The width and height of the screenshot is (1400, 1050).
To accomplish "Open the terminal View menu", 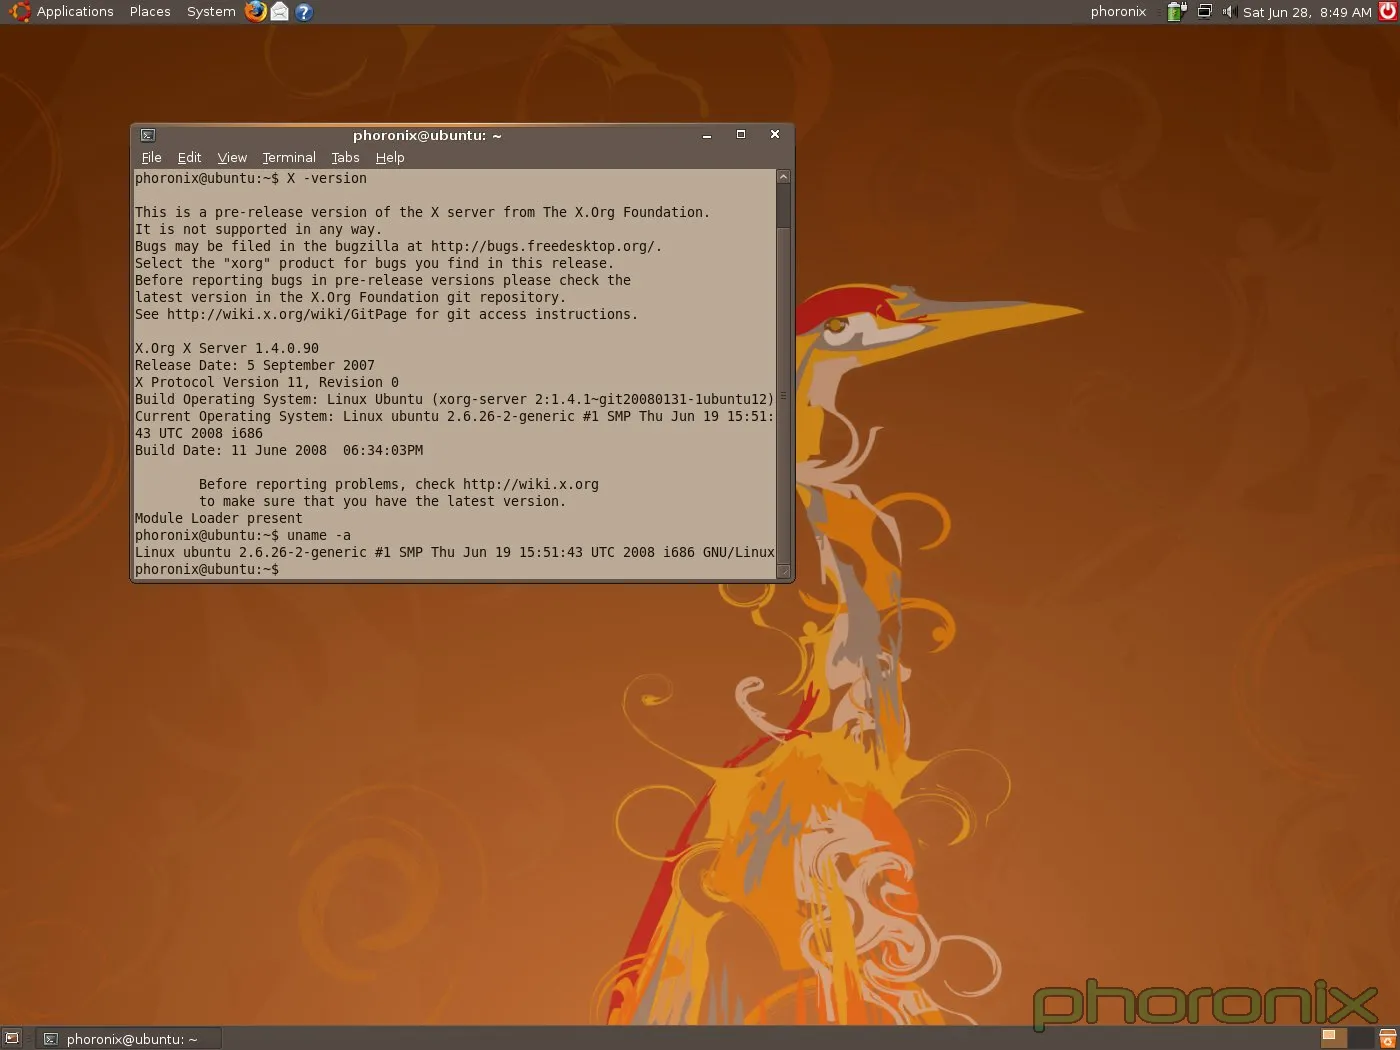I will tap(232, 157).
